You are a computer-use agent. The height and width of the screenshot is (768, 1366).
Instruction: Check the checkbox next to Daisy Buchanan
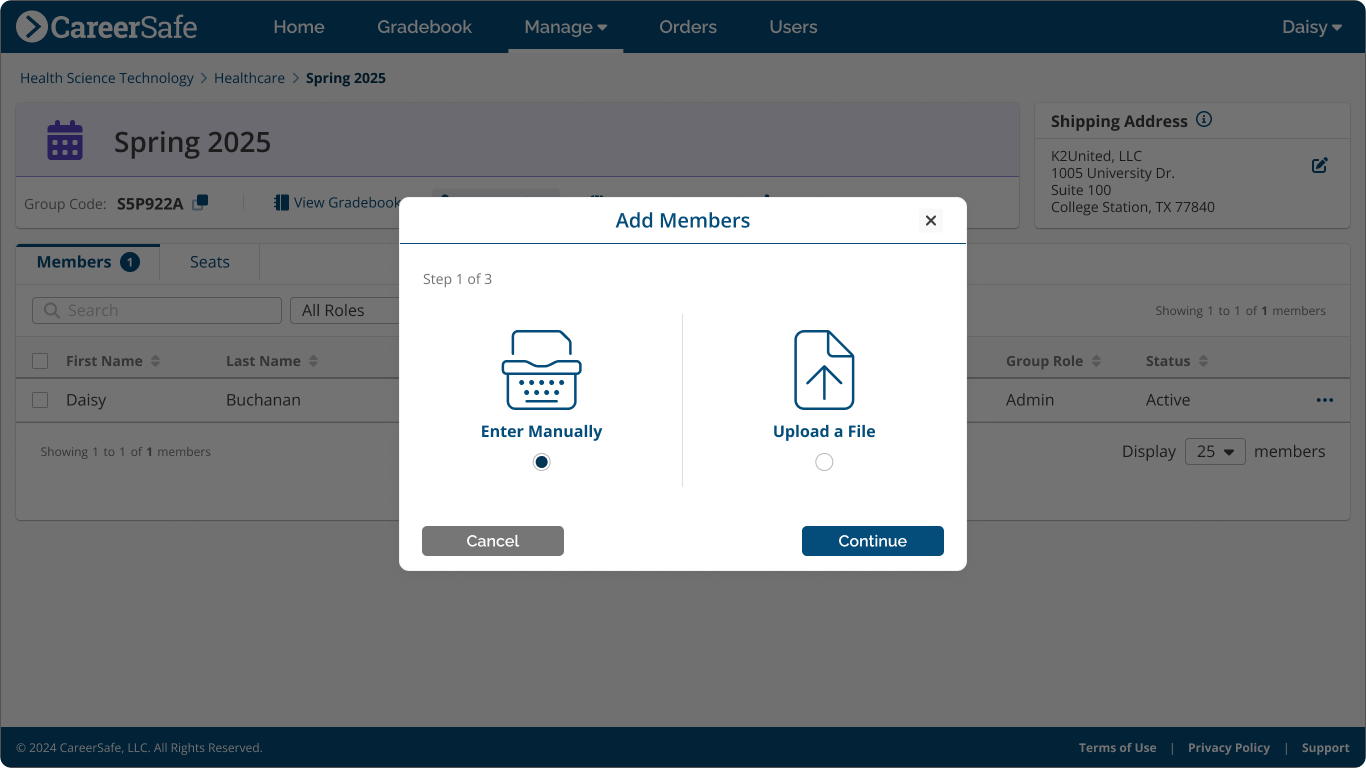(x=40, y=399)
